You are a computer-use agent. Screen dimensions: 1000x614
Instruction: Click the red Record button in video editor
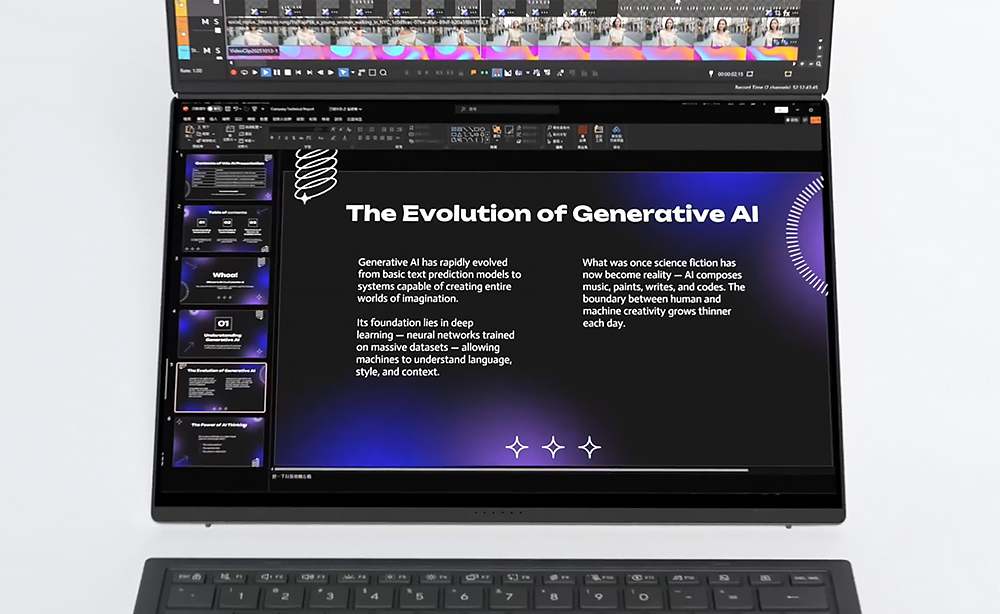pyautogui.click(x=233, y=72)
